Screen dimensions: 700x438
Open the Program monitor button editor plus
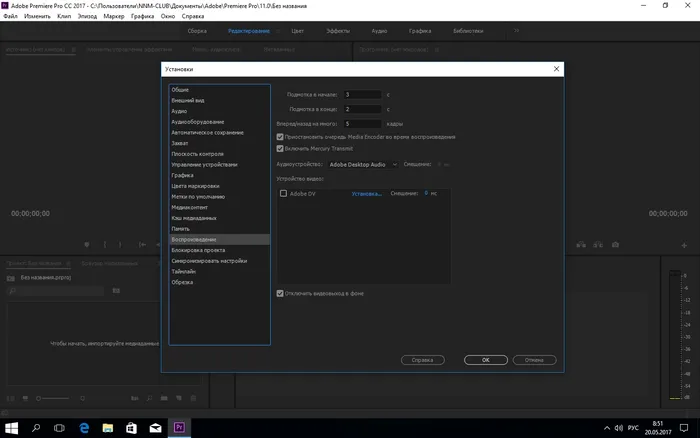tap(684, 245)
